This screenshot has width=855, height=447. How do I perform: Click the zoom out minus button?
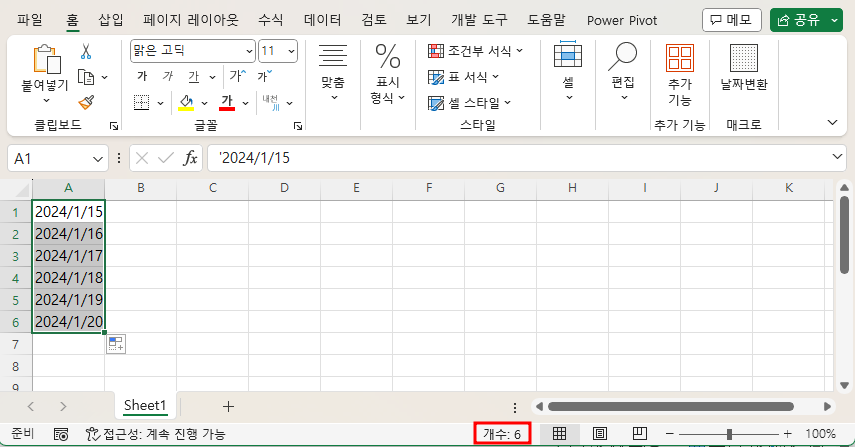click(x=670, y=434)
